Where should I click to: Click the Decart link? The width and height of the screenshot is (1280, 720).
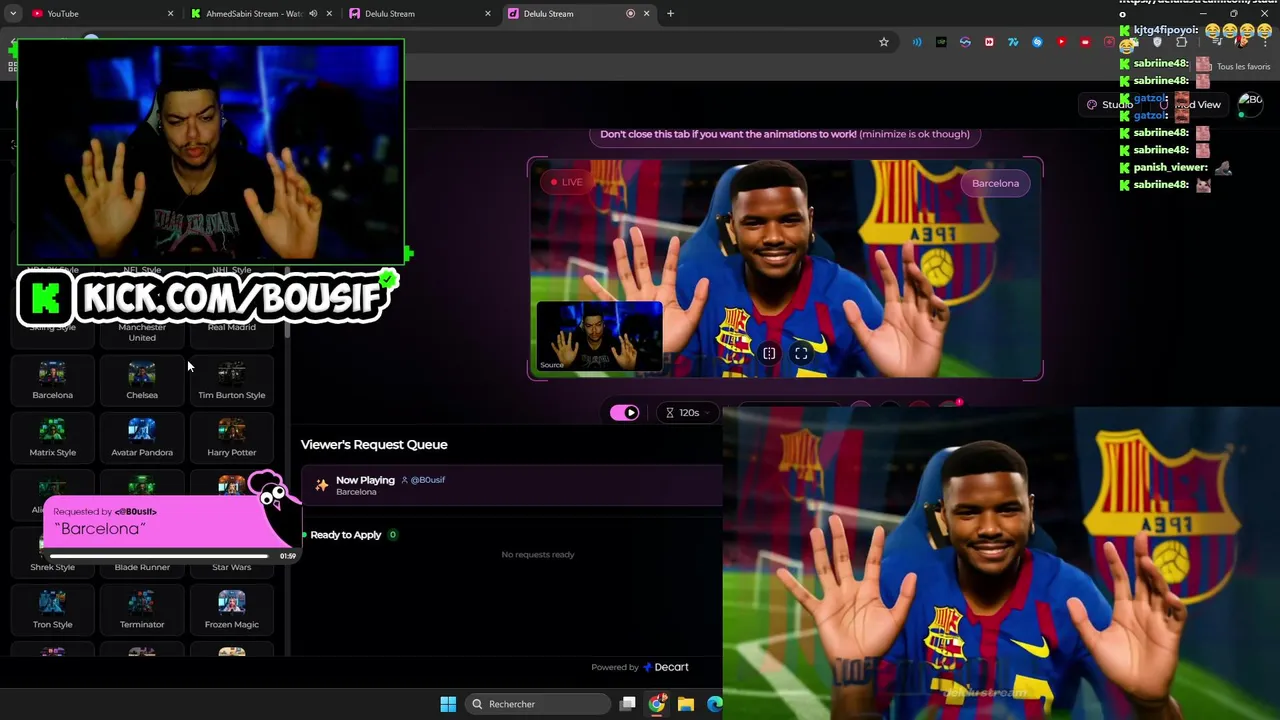pyautogui.click(x=665, y=667)
